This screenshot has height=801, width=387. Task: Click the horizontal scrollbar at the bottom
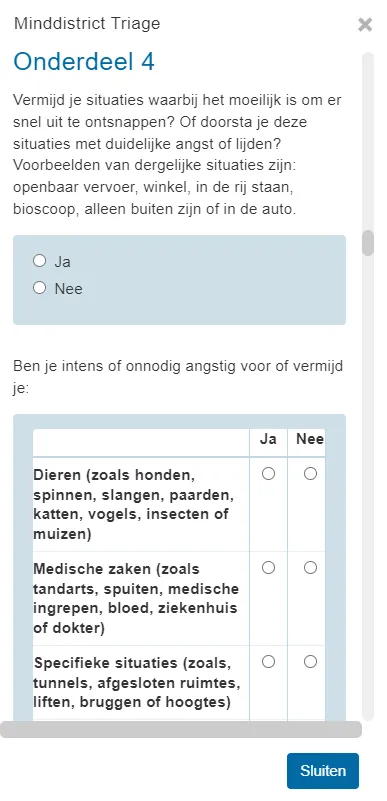click(x=181, y=729)
